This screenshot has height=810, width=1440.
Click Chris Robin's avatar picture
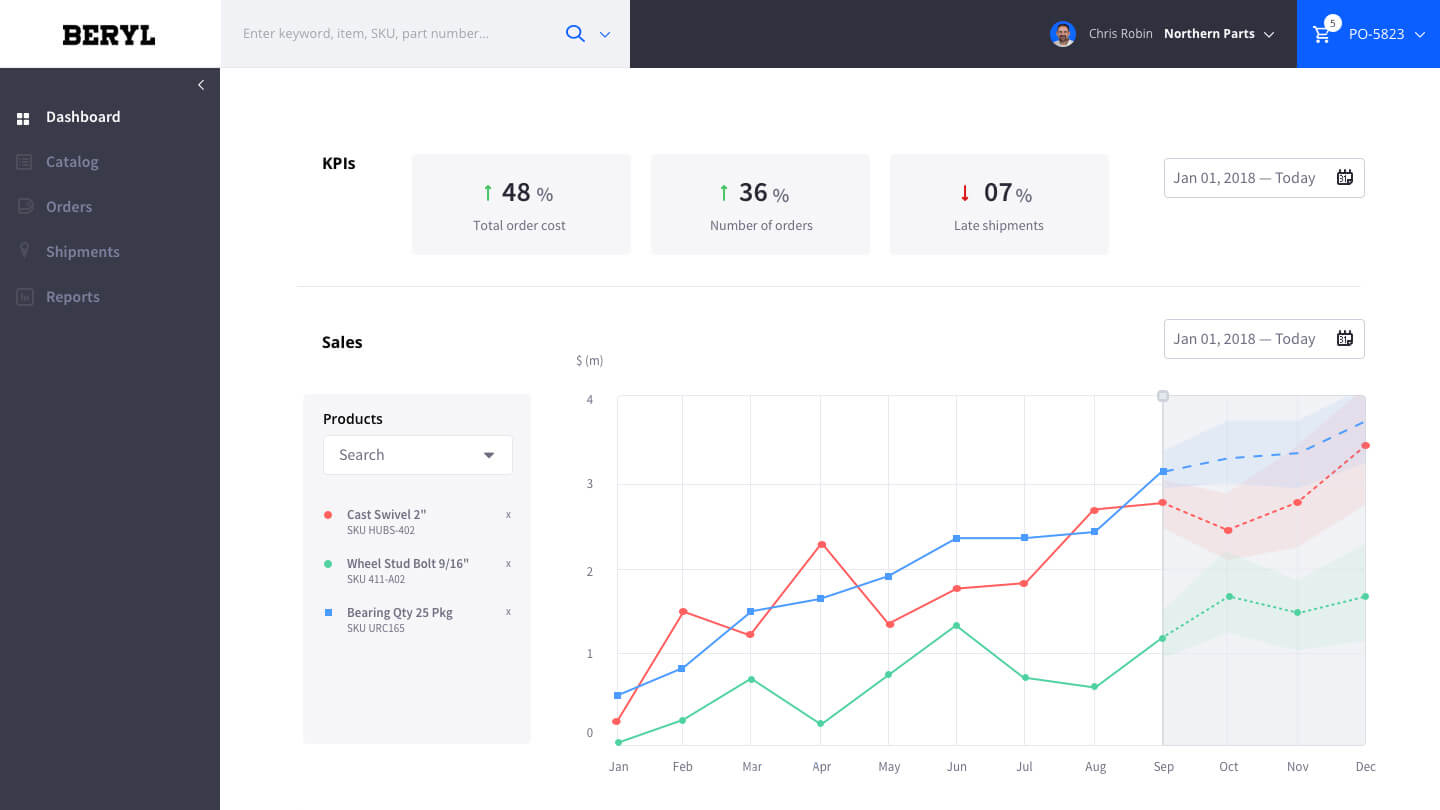[x=1063, y=34]
